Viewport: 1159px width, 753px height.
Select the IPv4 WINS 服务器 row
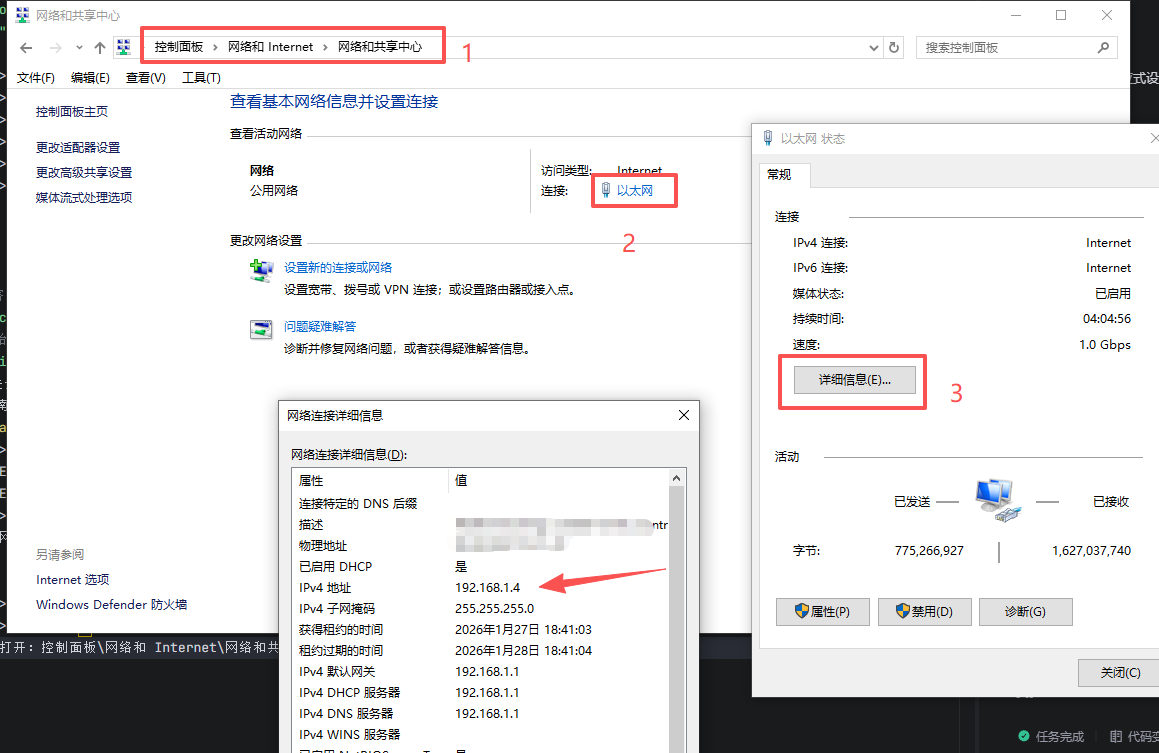(480, 735)
